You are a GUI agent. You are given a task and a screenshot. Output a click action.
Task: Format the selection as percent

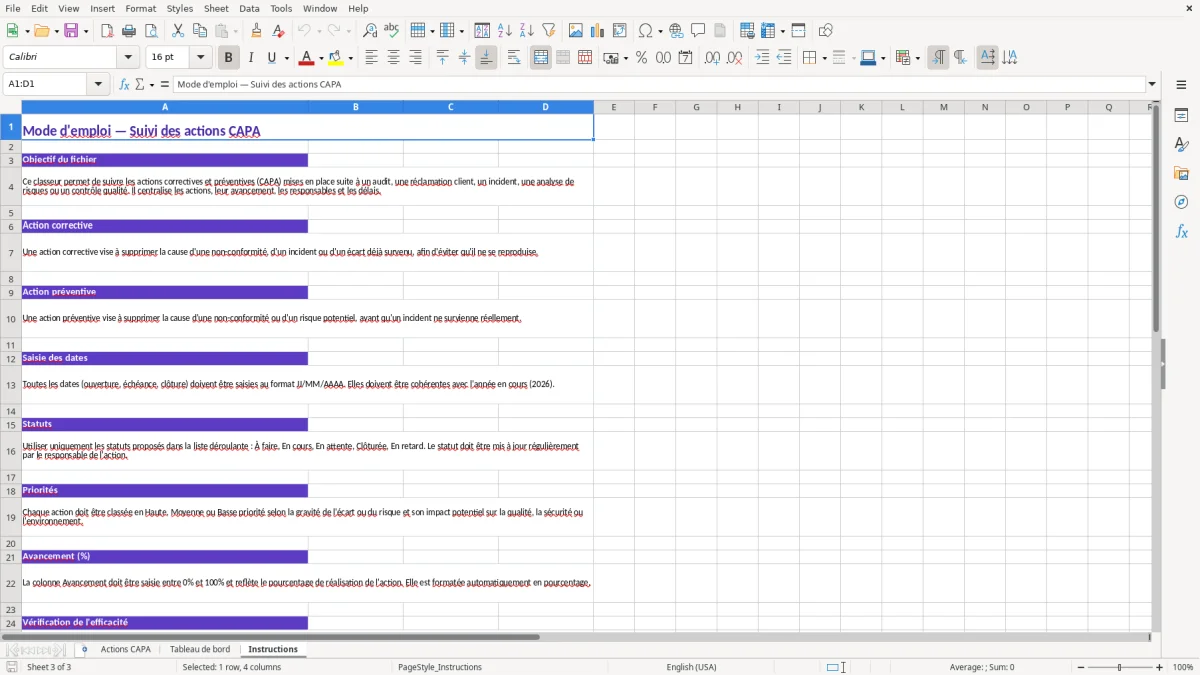click(641, 58)
